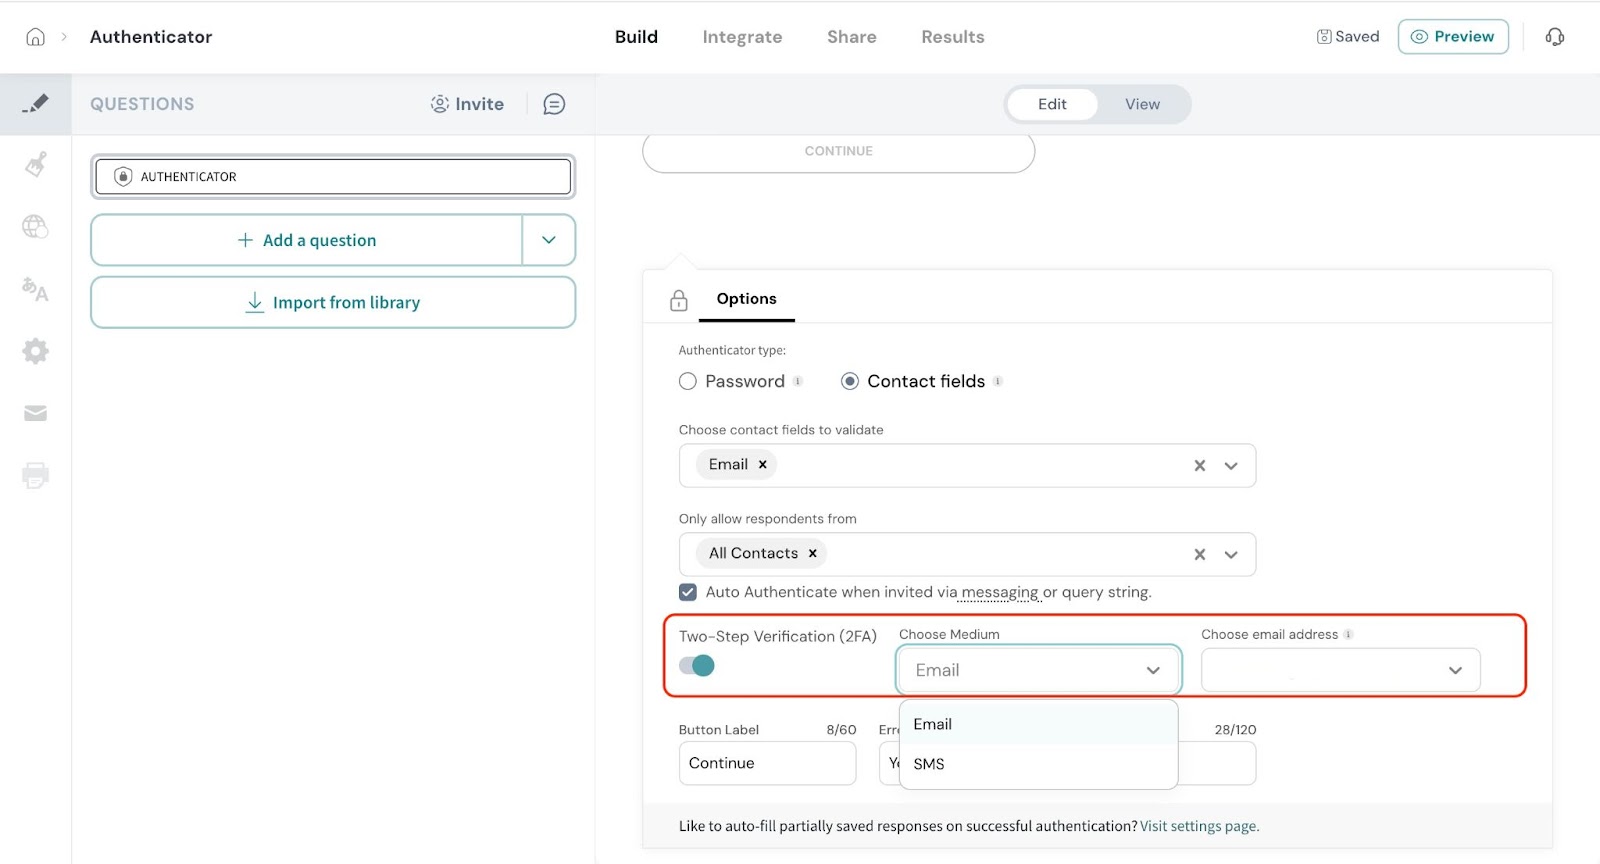Open the email envelope sidebar icon
The image size is (1600, 864).
35,413
